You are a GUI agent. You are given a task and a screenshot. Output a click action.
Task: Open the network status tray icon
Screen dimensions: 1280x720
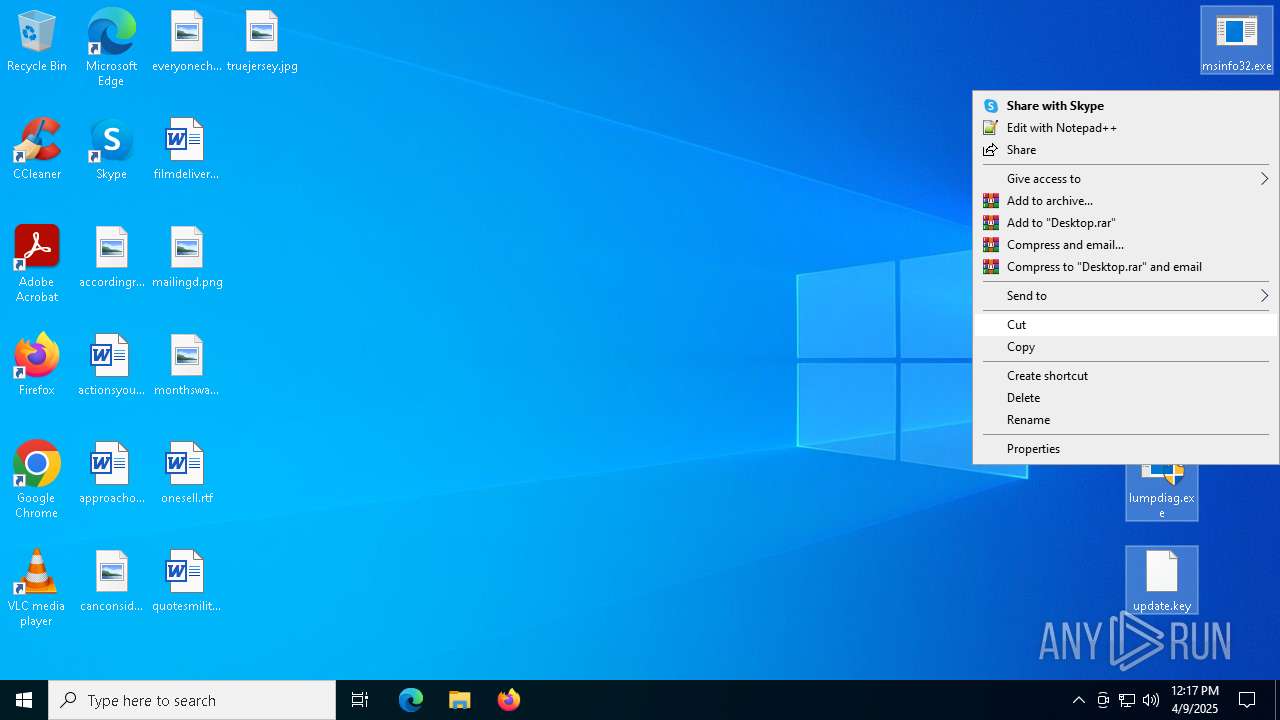tap(1127, 700)
